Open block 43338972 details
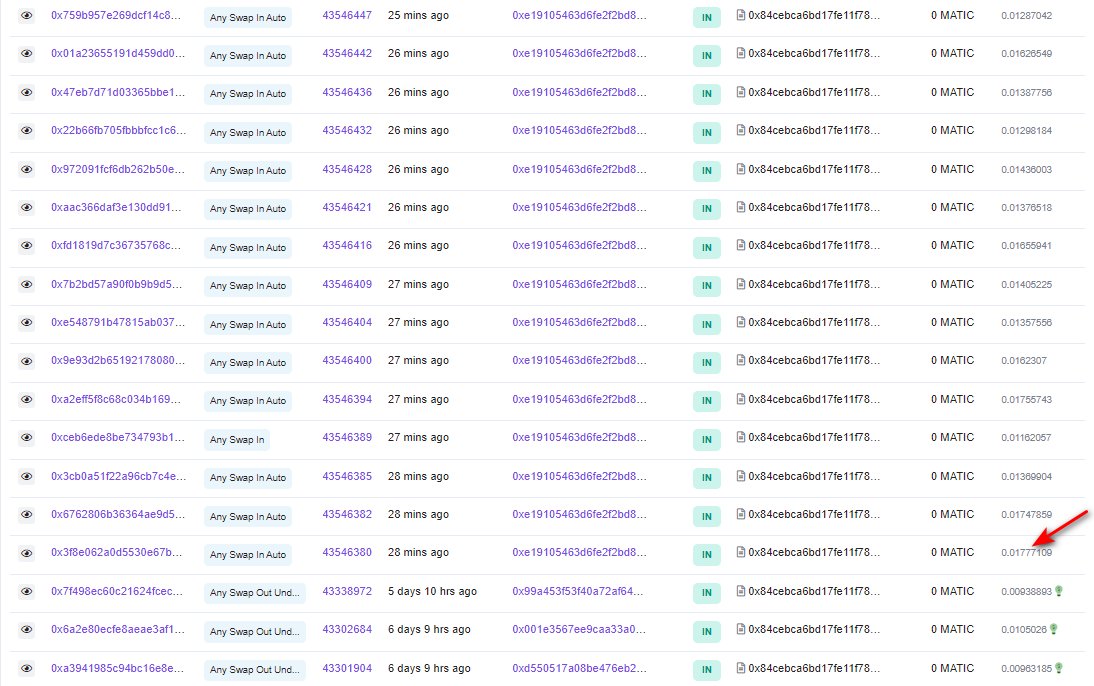This screenshot has height=686, width=1094. click(x=347, y=591)
